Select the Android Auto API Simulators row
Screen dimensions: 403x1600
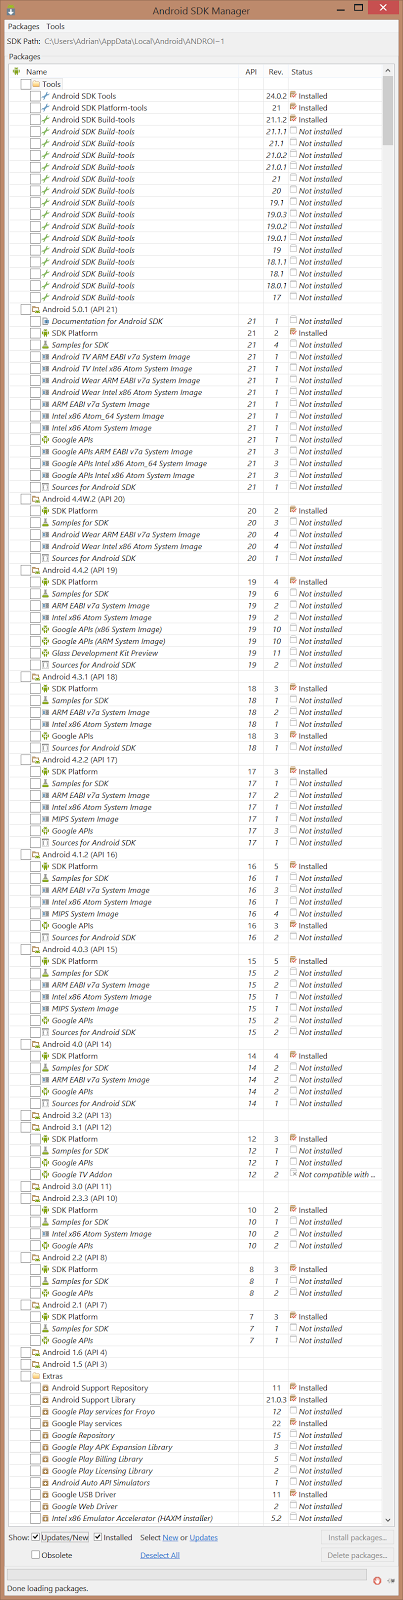click(196, 1482)
